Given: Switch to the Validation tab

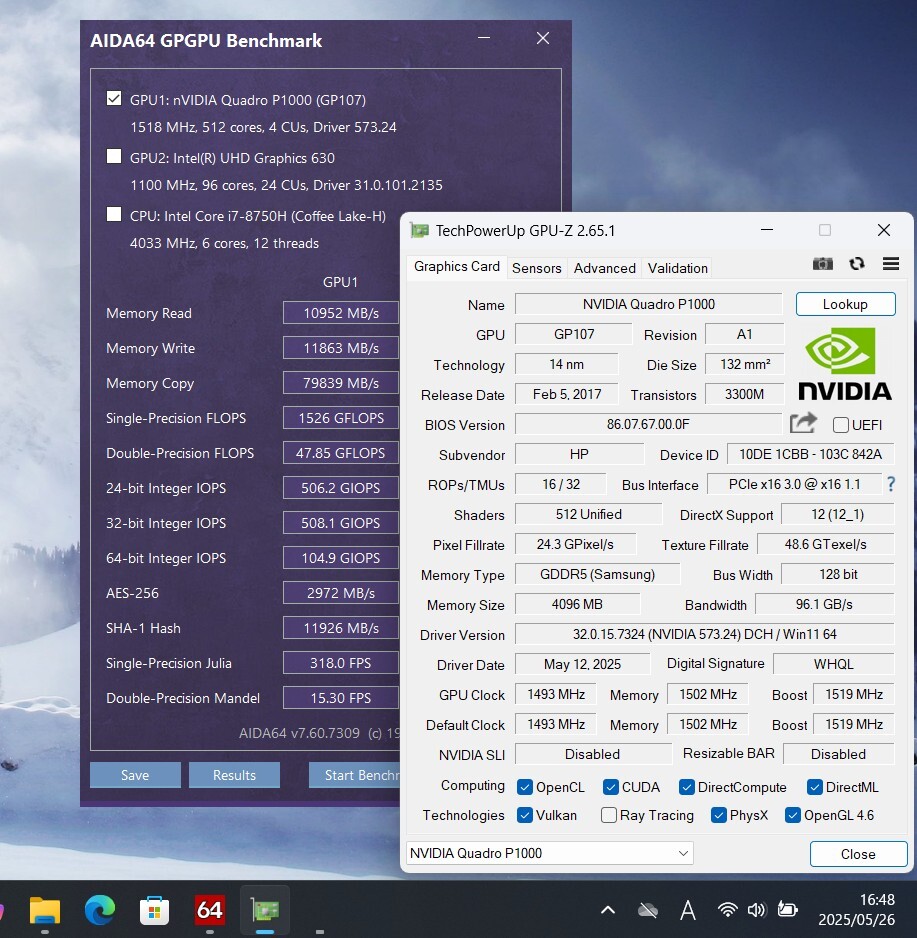Looking at the screenshot, I should tap(677, 268).
